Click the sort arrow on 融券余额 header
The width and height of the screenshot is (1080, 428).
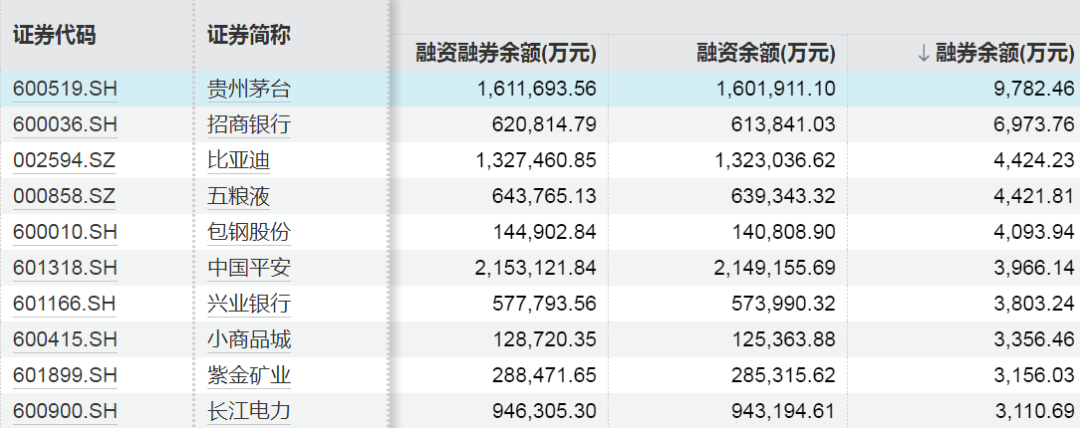[924, 54]
